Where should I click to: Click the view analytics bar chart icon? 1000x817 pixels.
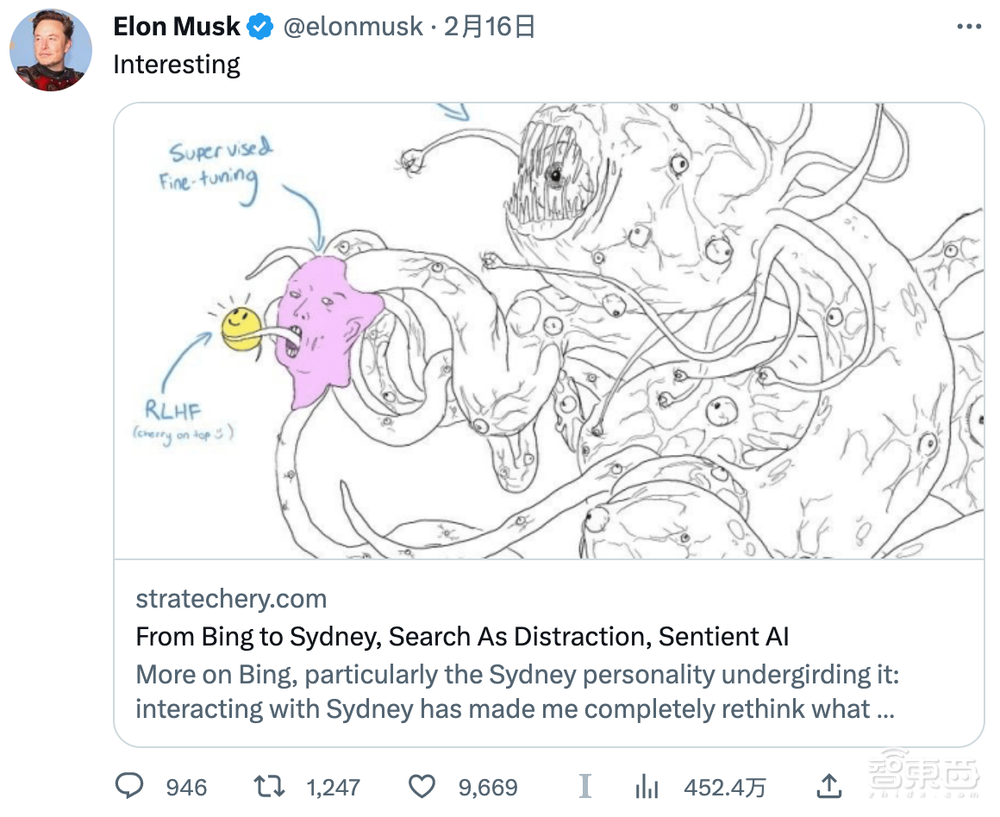click(647, 787)
